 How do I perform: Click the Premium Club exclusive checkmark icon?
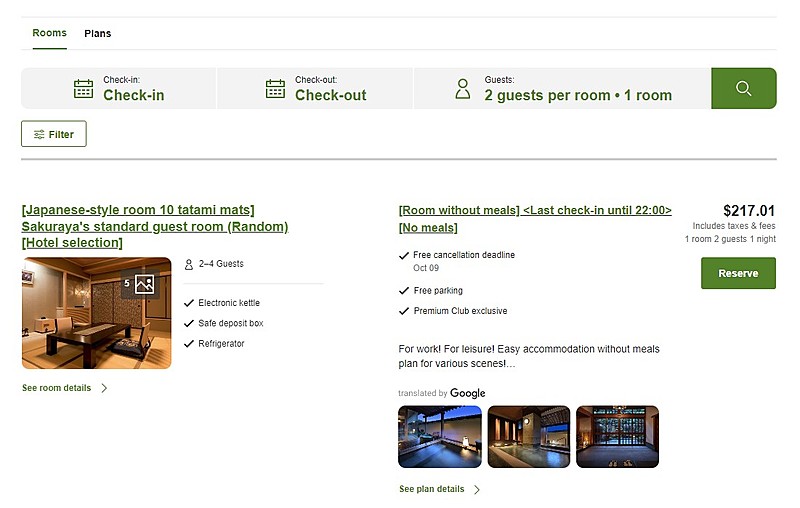[x=404, y=311]
